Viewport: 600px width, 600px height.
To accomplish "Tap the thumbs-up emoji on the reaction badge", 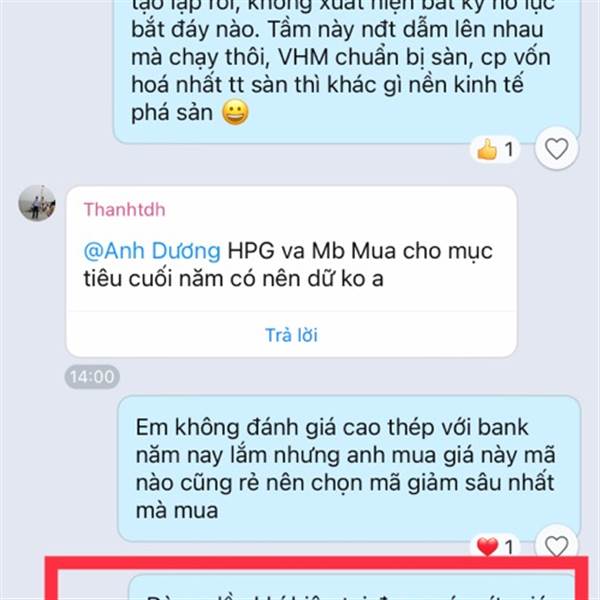I will (487, 149).
